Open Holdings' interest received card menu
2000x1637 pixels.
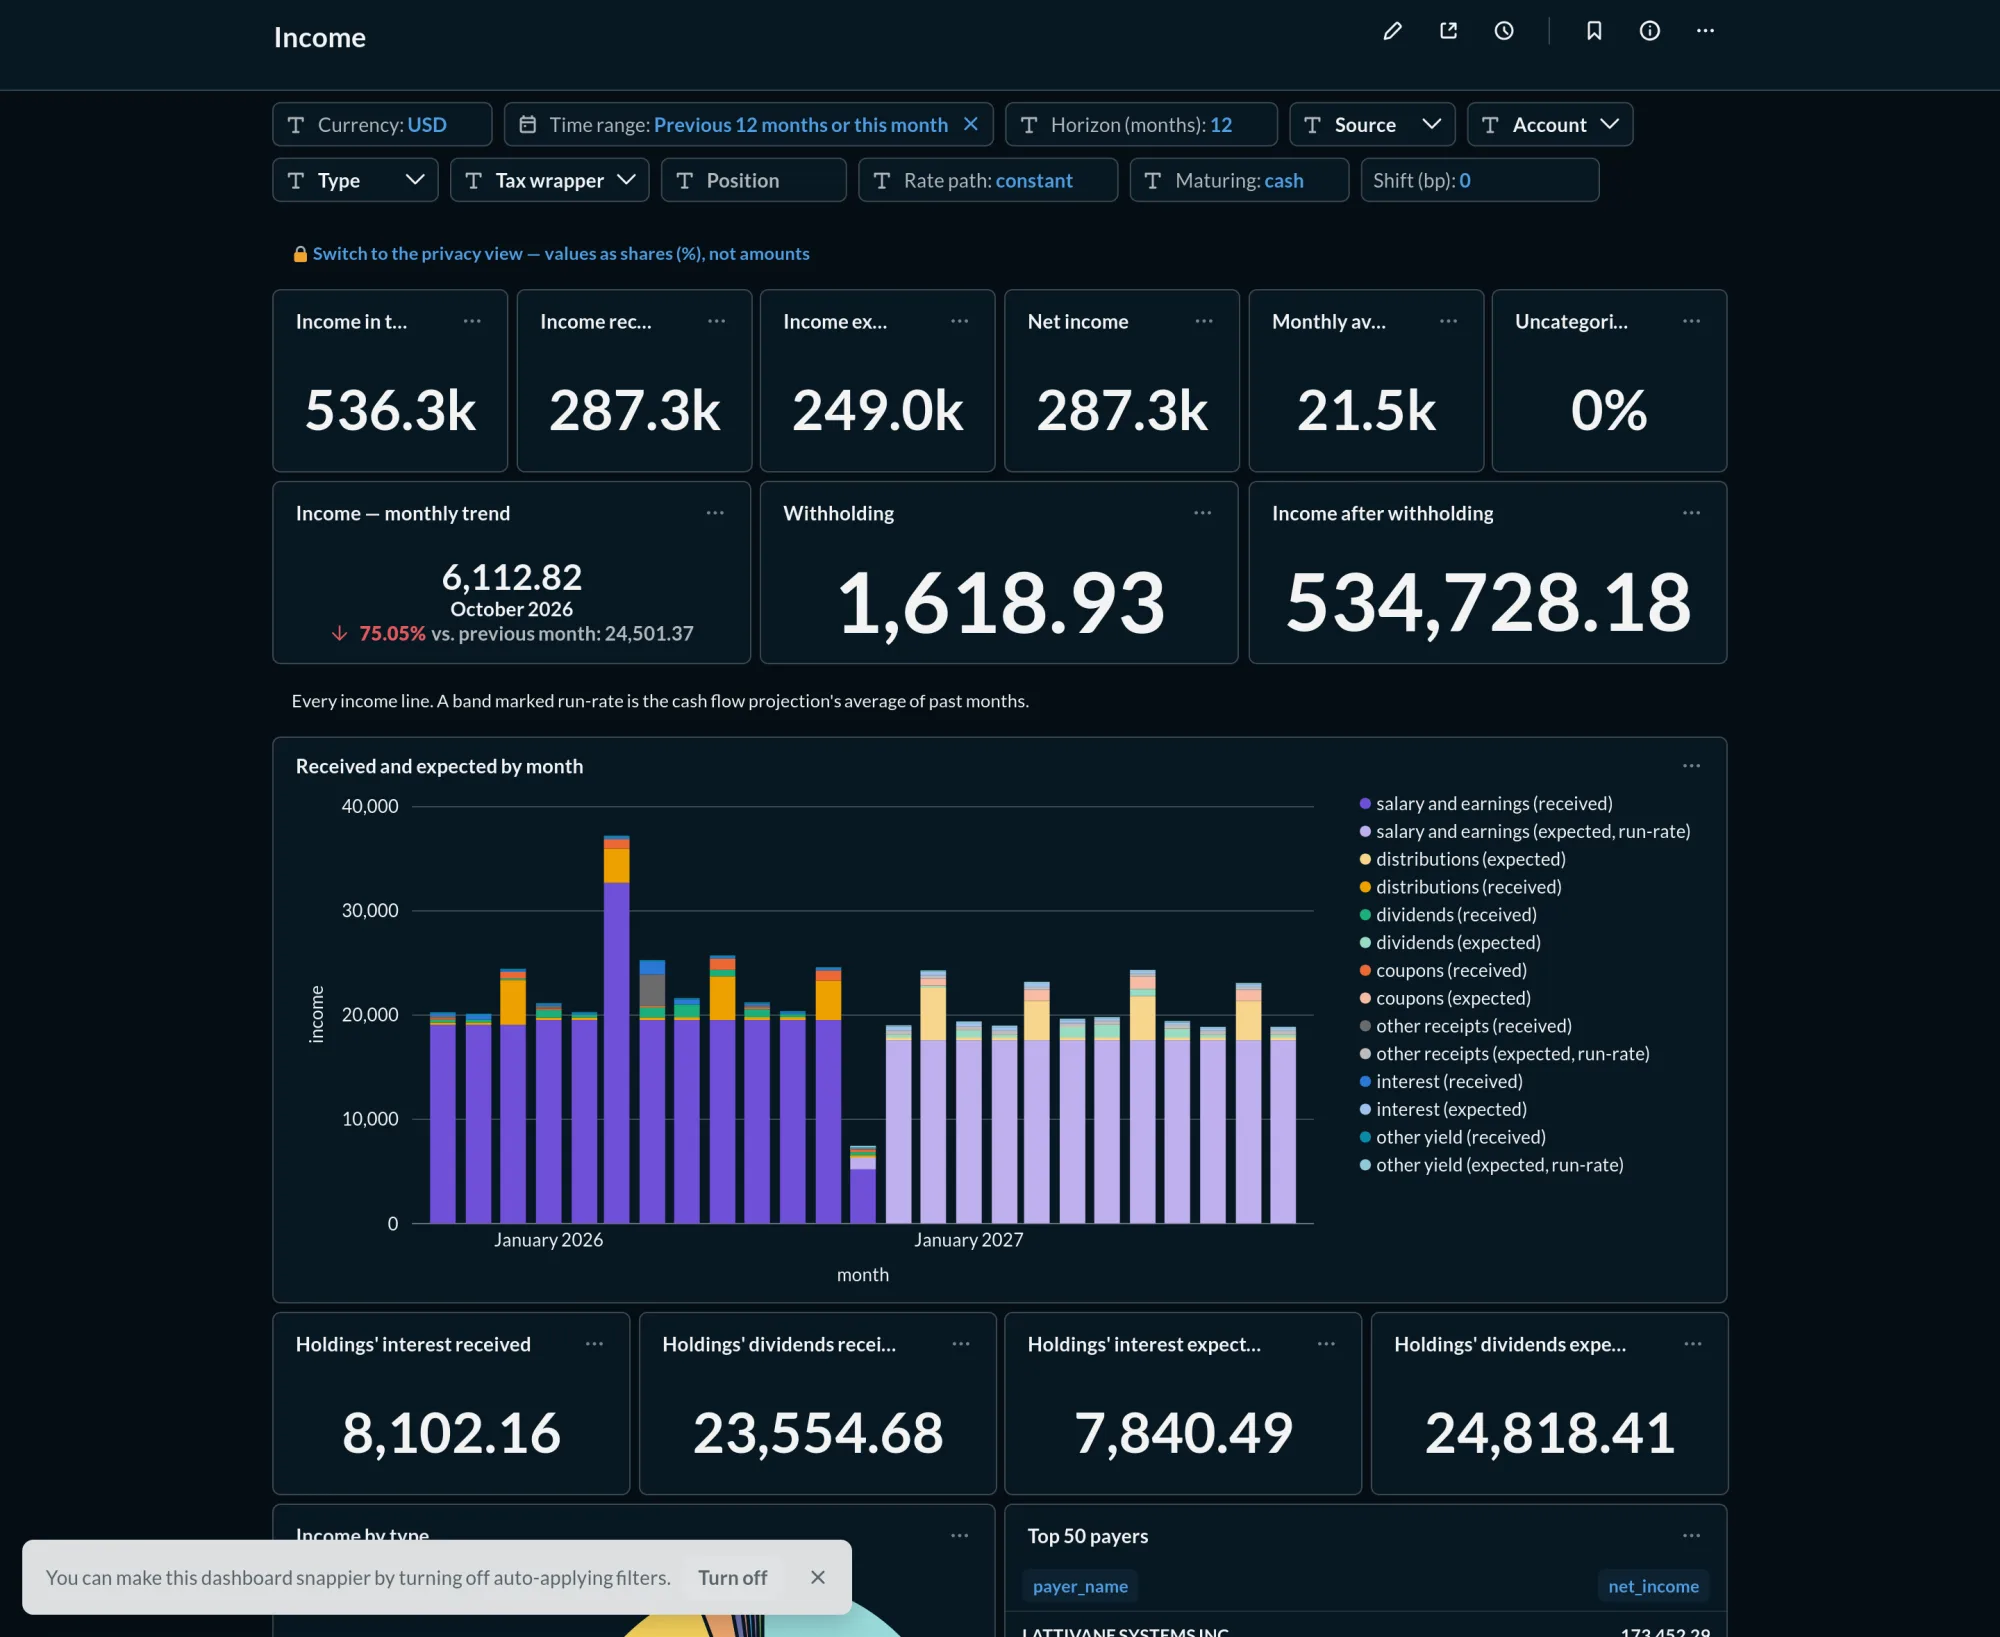[594, 1344]
